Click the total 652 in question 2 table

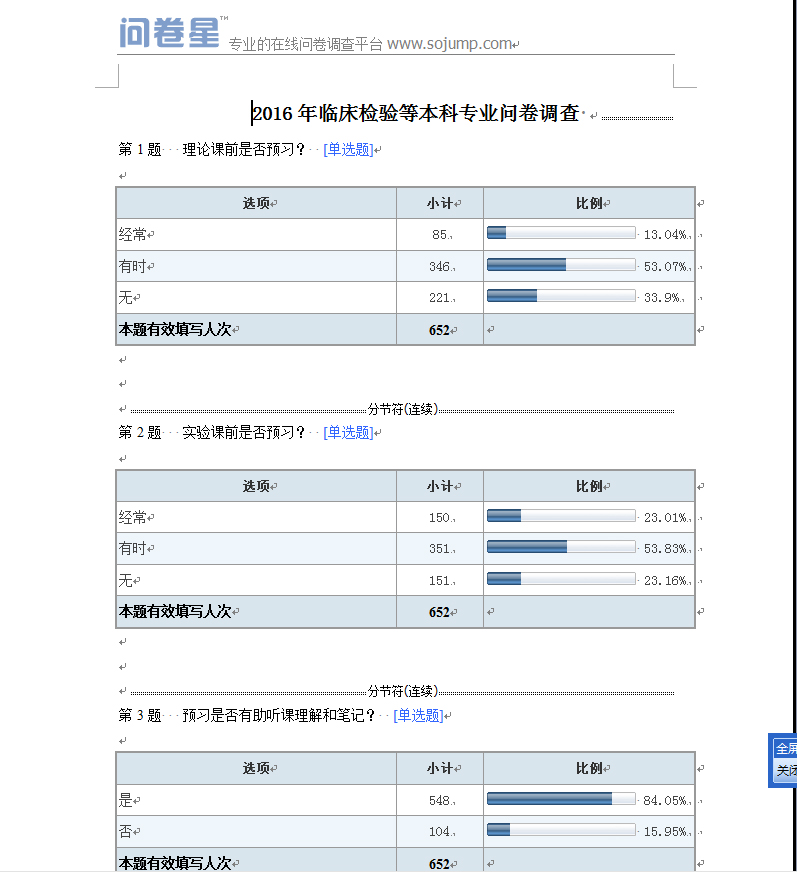coord(439,612)
